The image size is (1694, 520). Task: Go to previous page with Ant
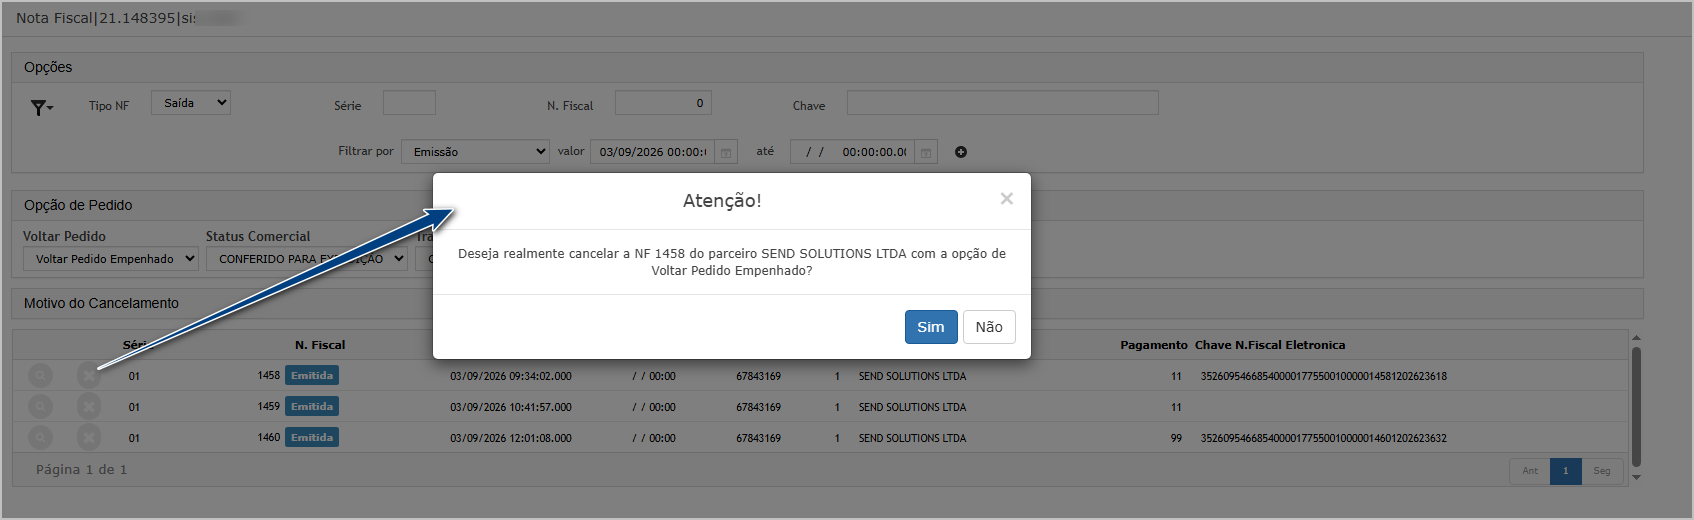coord(1530,471)
